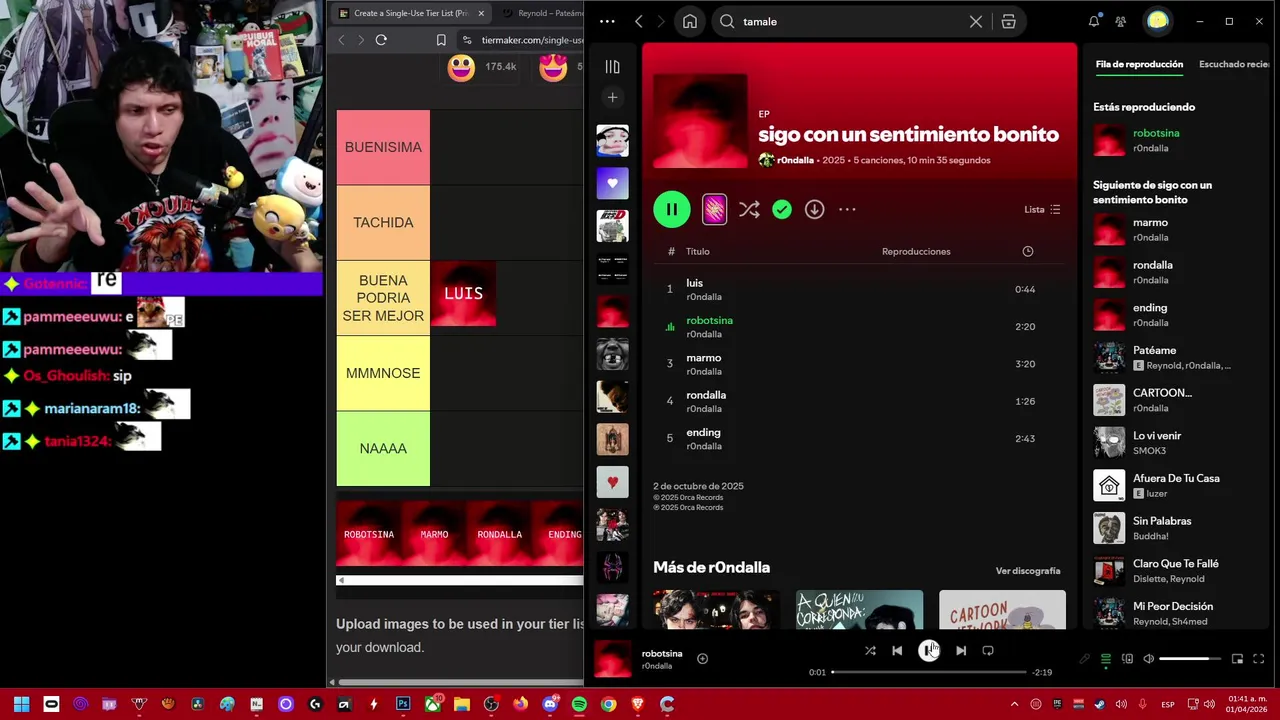Image resolution: width=1280 pixels, height=720 pixels.
Task: Pause the album with the green button
Action: [x=672, y=209]
